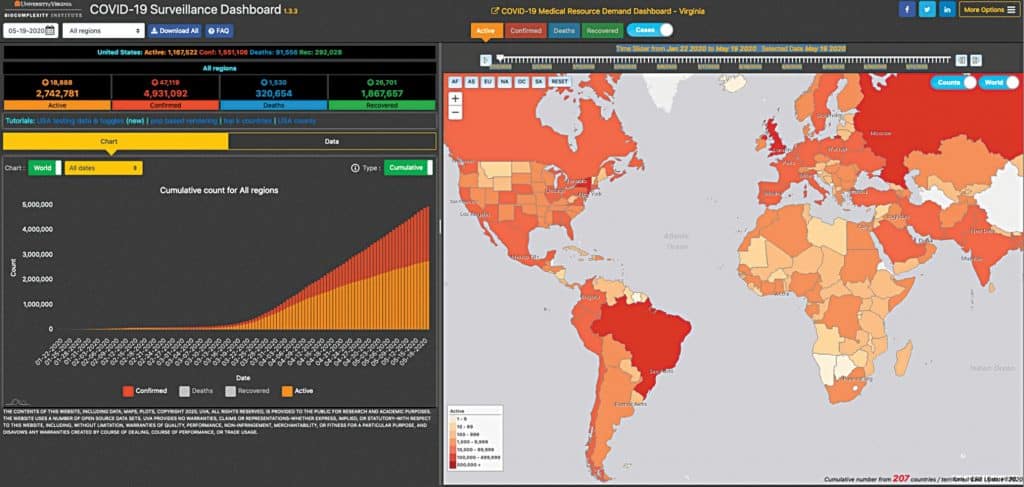Zoom out on the map

[x=456, y=113]
